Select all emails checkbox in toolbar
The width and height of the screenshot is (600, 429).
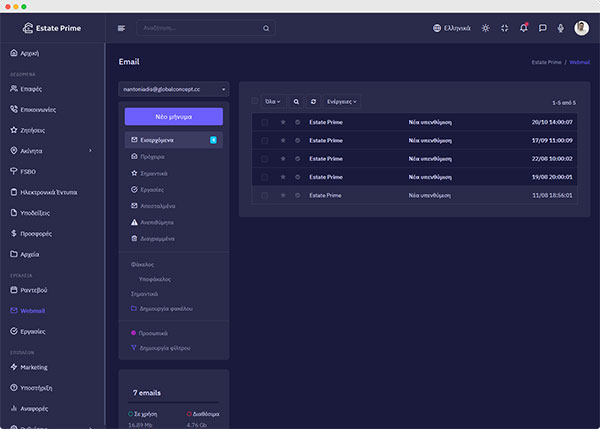pos(254,101)
